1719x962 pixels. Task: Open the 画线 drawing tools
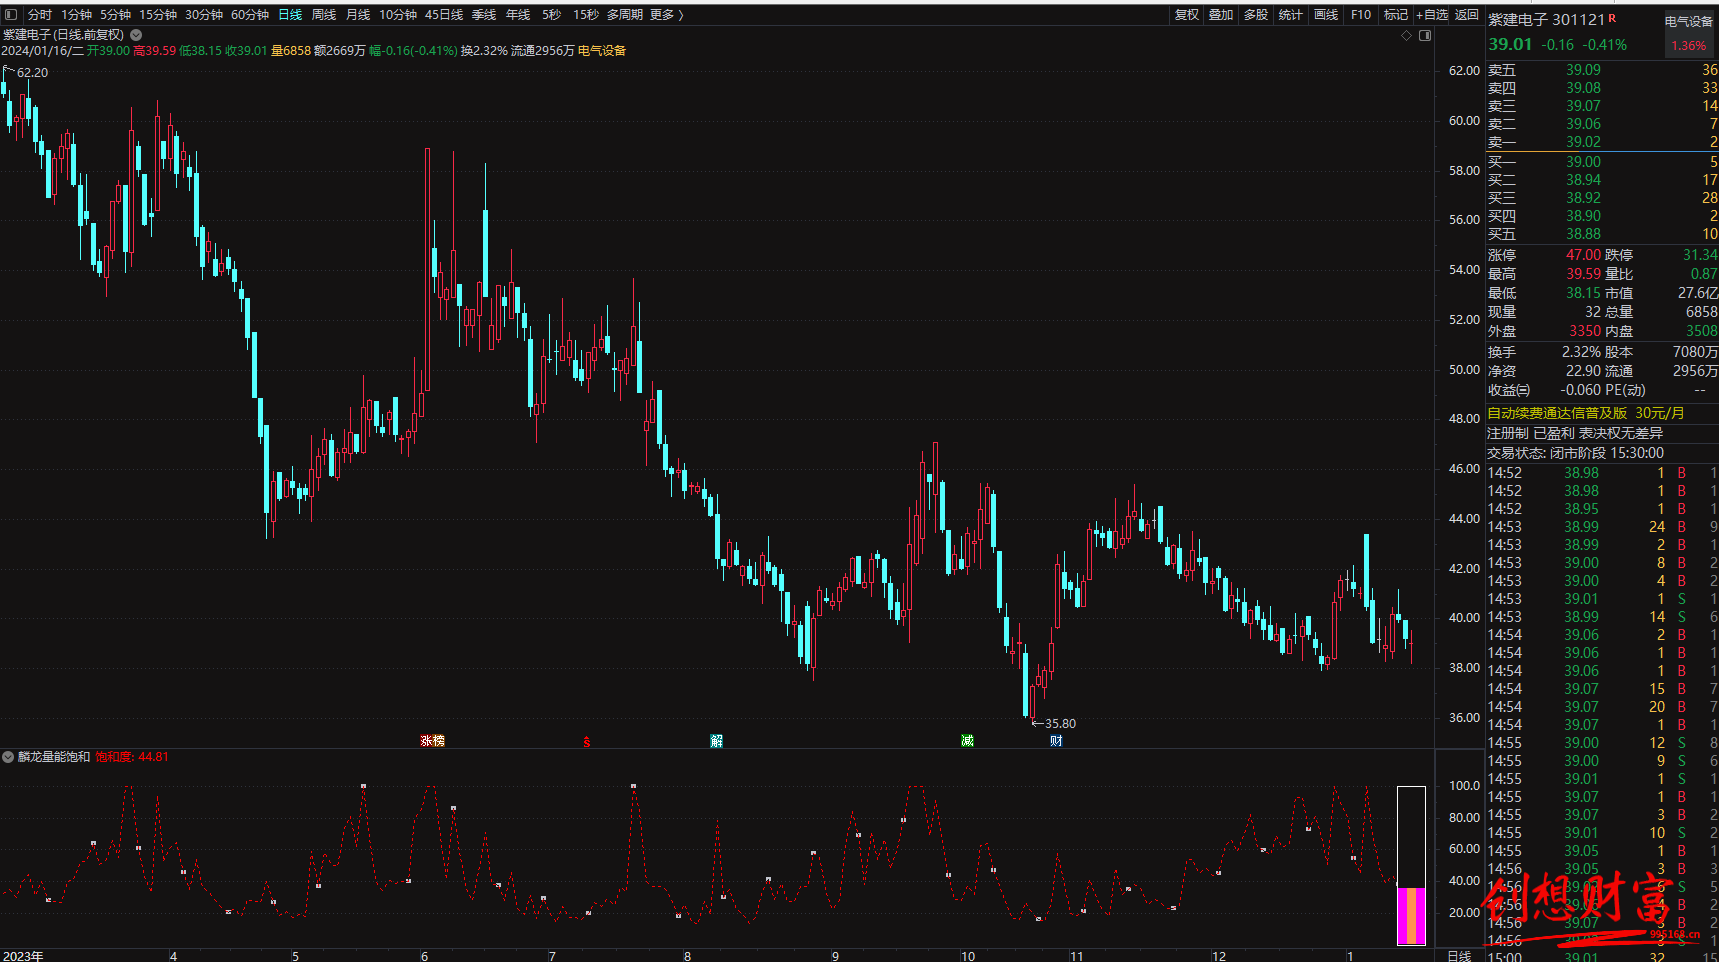(1326, 15)
